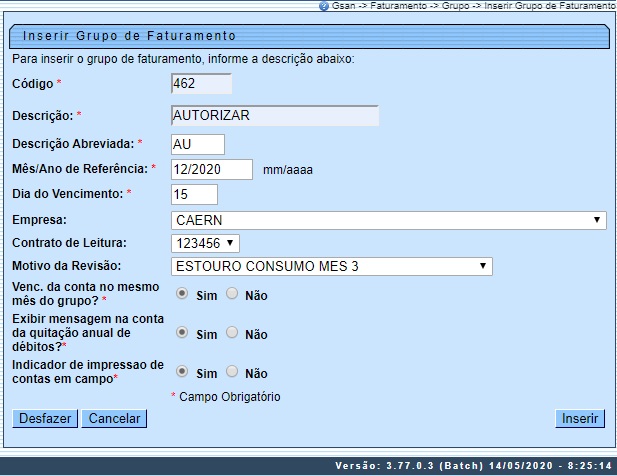Viewport: 617px width, 476px height.
Task: Expand the Contrato de Leitura dropdown
Action: (205, 243)
